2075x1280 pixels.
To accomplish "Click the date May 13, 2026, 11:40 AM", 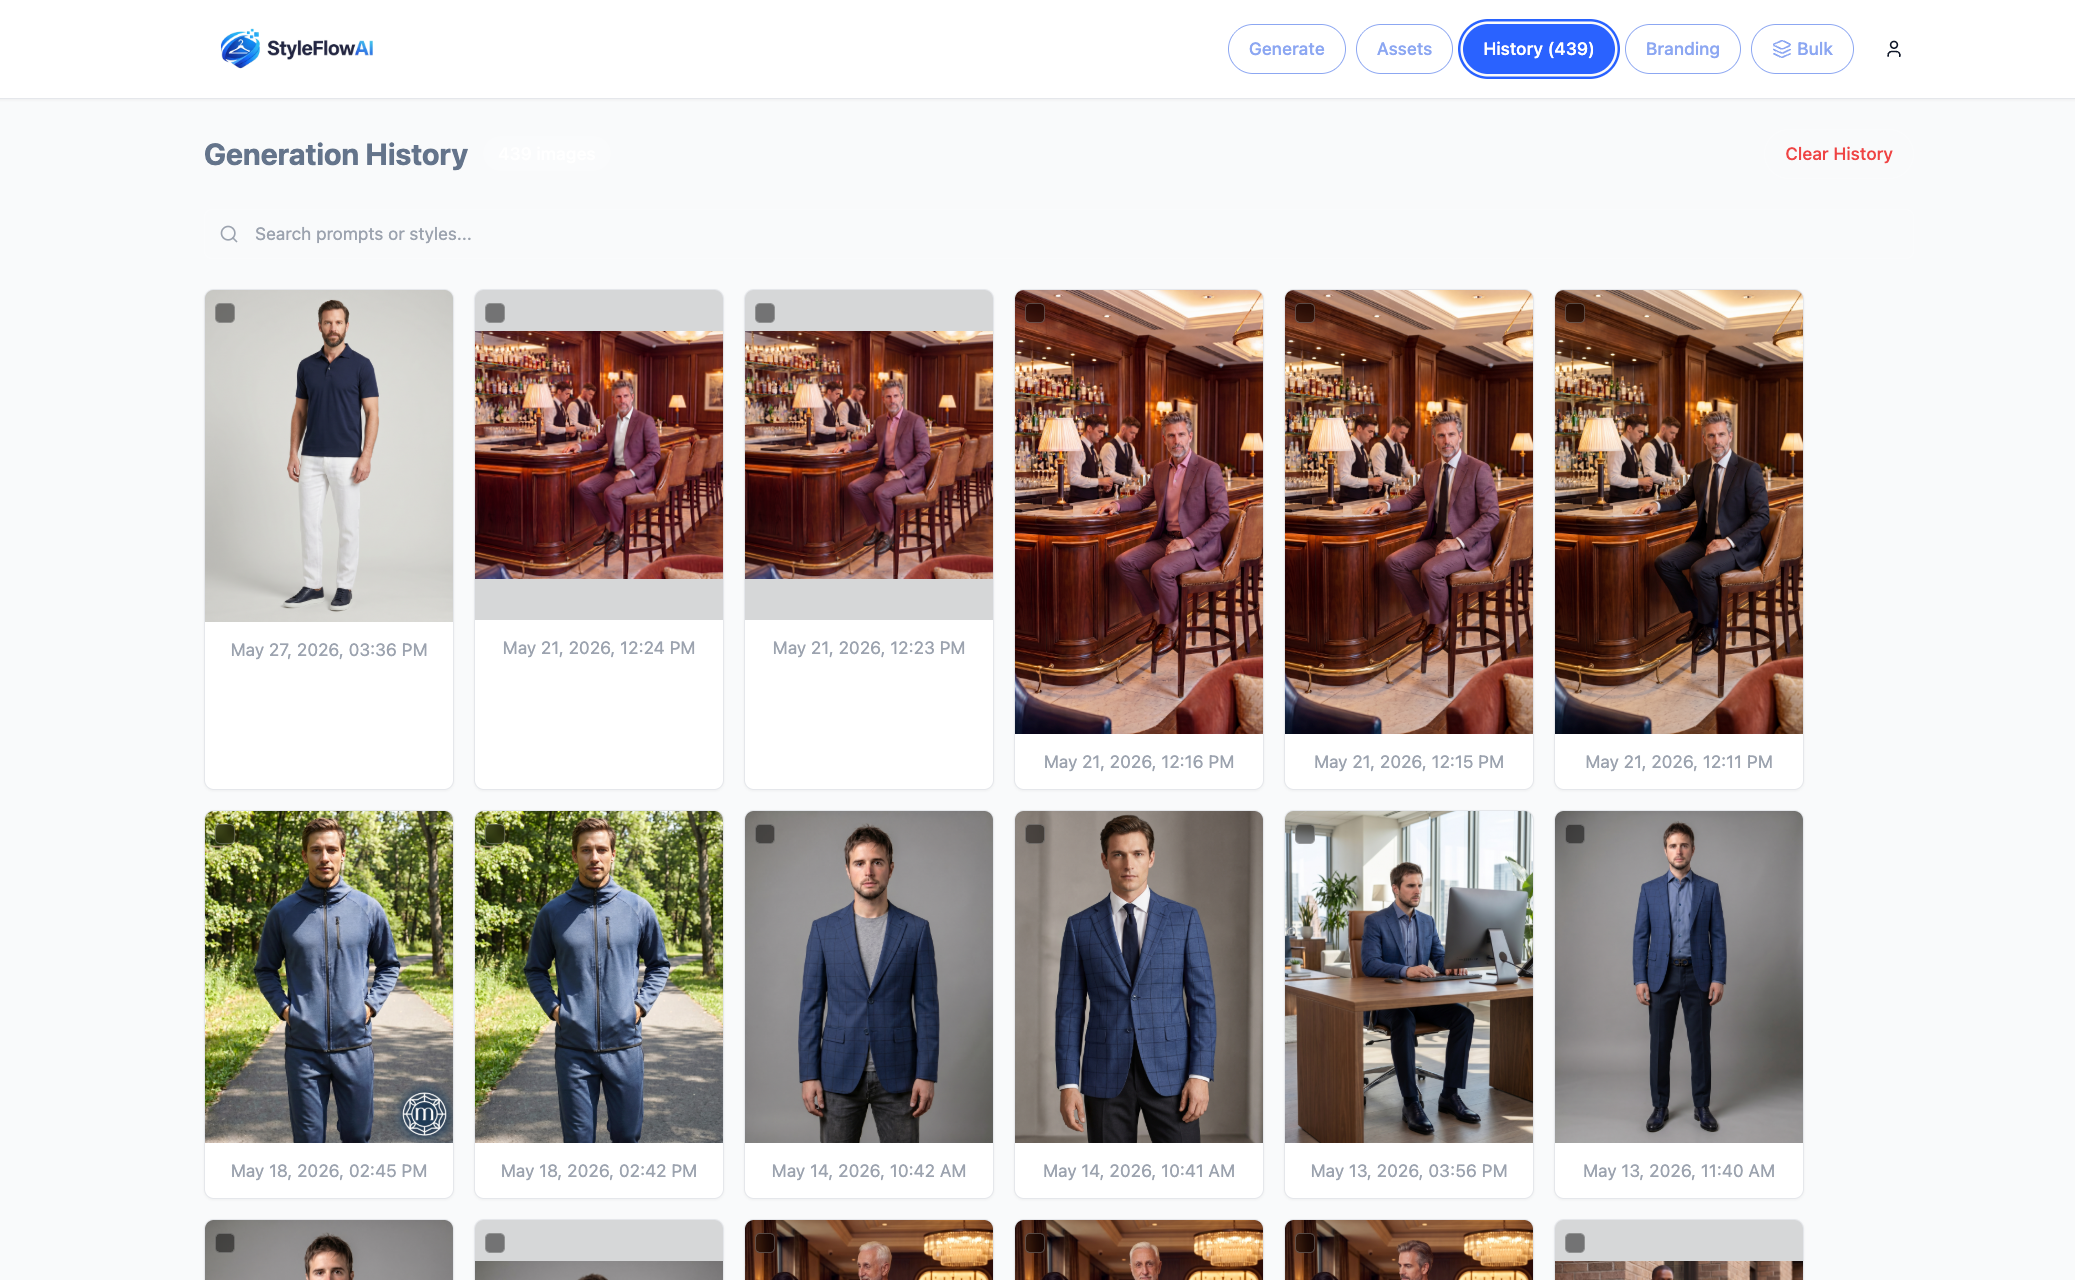I will pyautogui.click(x=1679, y=1171).
